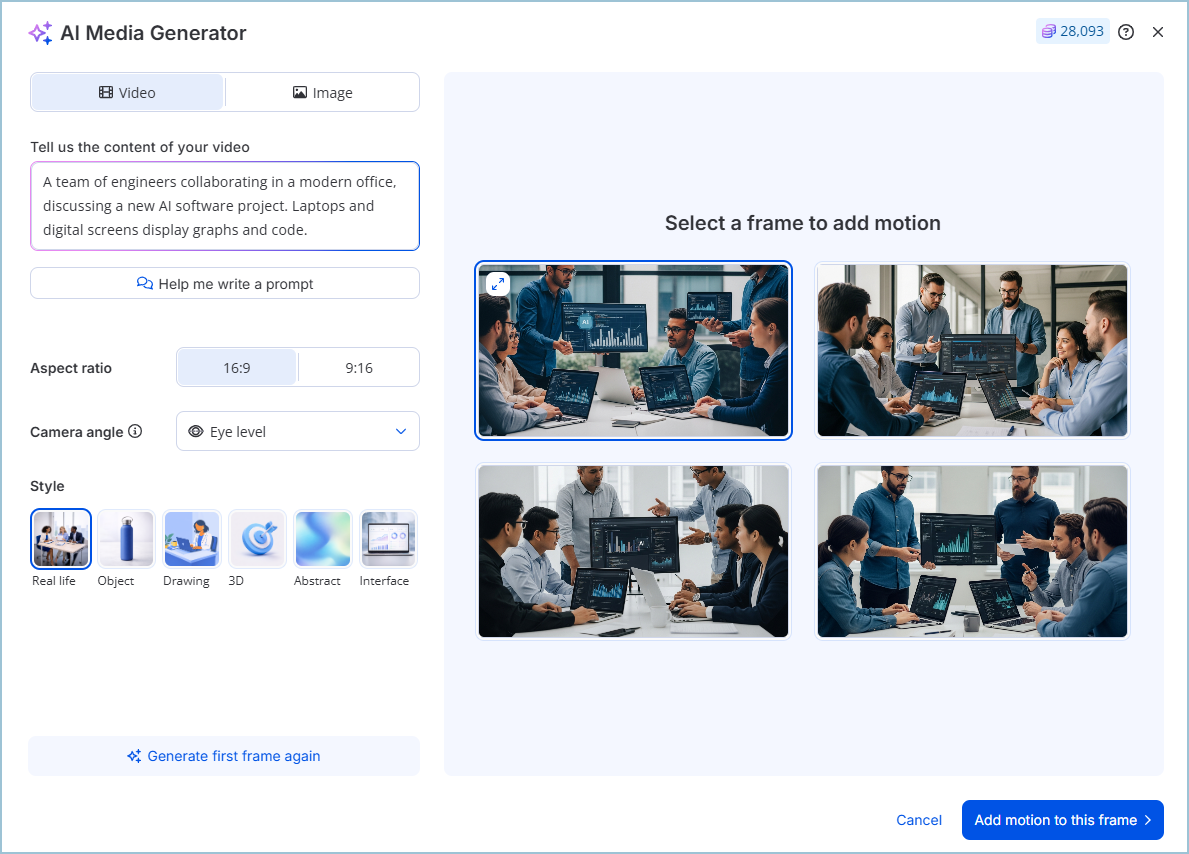
Task: Switch aspect ratio to 9:16
Action: pyautogui.click(x=359, y=368)
